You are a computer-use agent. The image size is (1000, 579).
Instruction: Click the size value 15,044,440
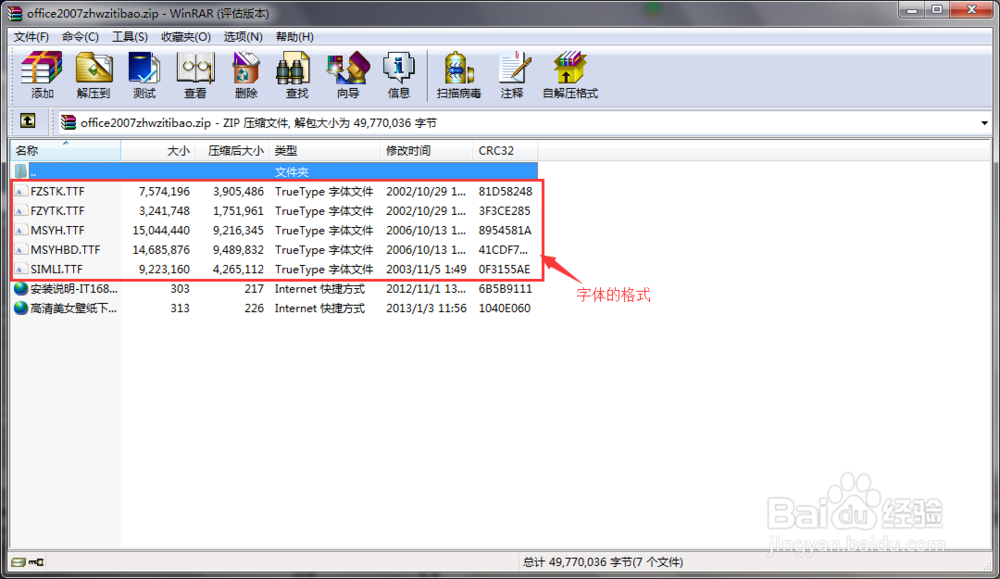coord(161,230)
